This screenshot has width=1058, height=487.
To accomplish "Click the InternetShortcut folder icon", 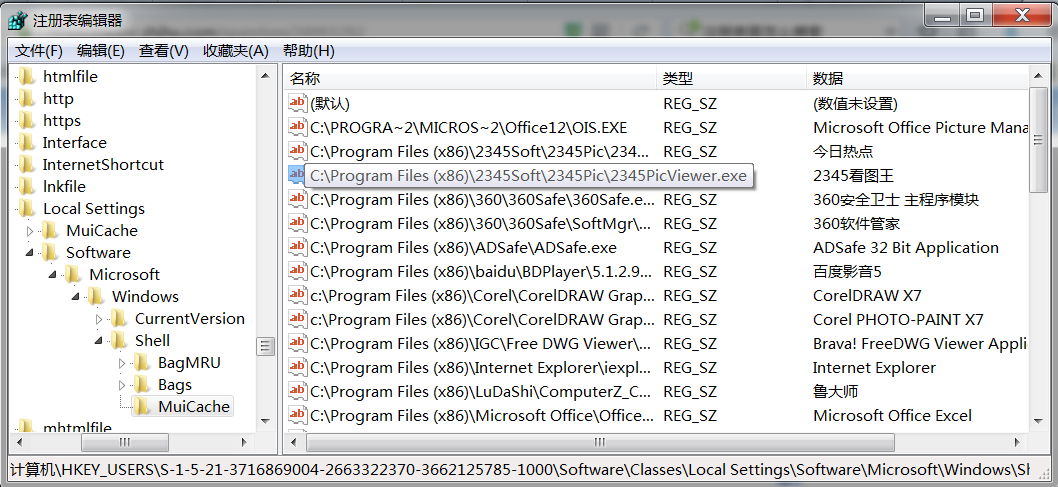I will point(27,165).
